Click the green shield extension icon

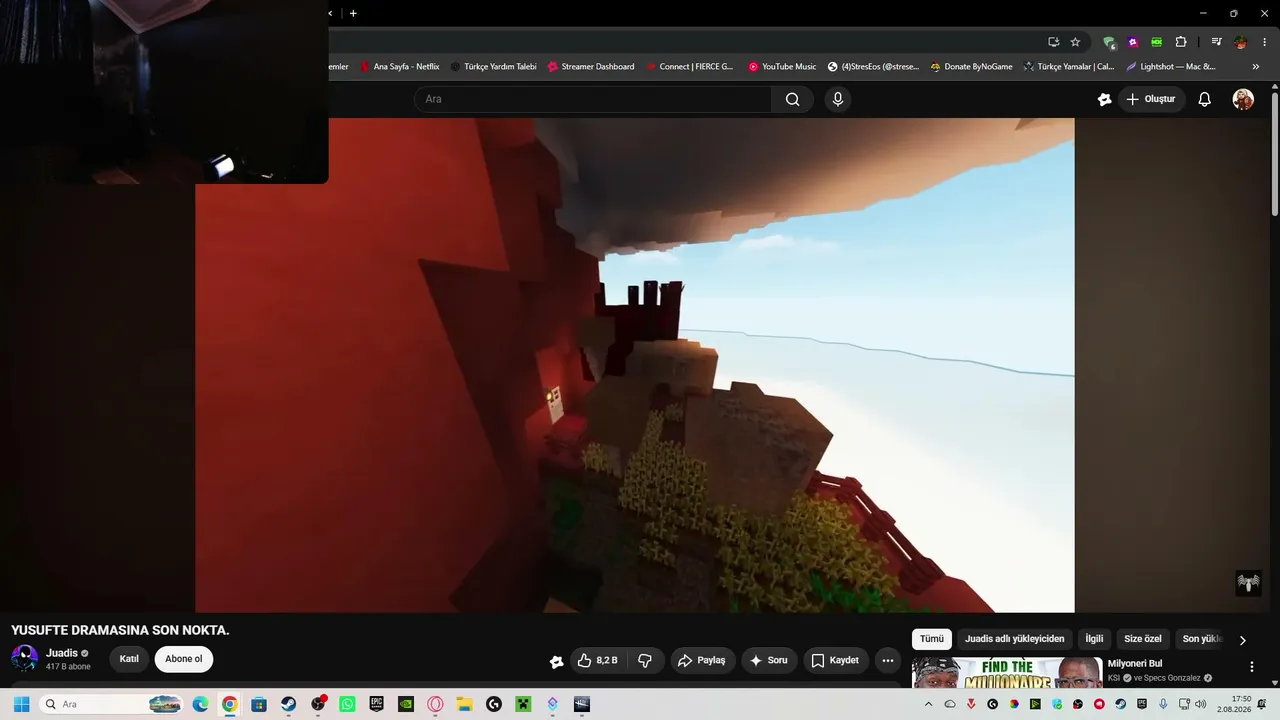[1109, 42]
